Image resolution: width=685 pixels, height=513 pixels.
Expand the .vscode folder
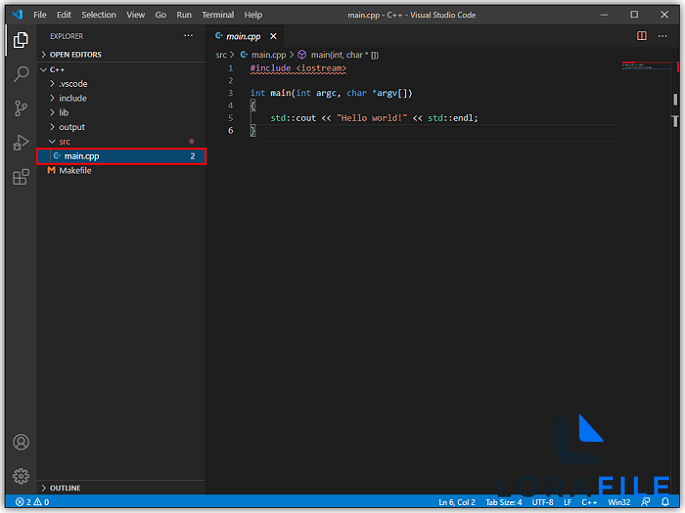point(121,83)
